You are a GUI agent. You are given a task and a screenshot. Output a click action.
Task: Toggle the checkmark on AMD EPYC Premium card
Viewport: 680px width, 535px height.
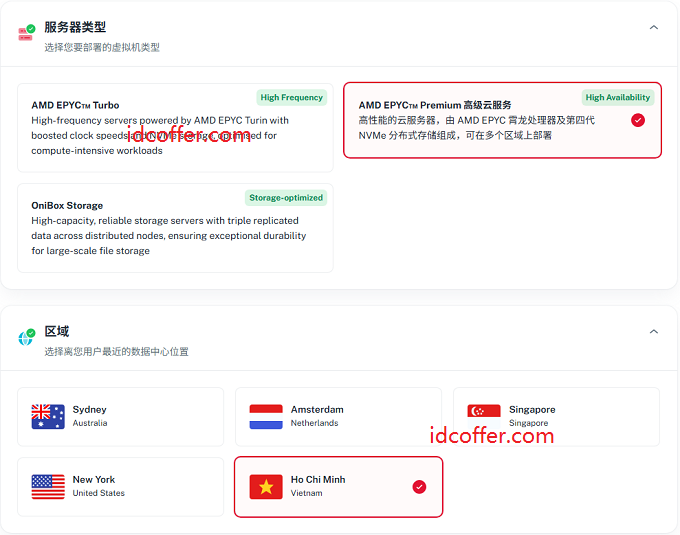(x=638, y=120)
